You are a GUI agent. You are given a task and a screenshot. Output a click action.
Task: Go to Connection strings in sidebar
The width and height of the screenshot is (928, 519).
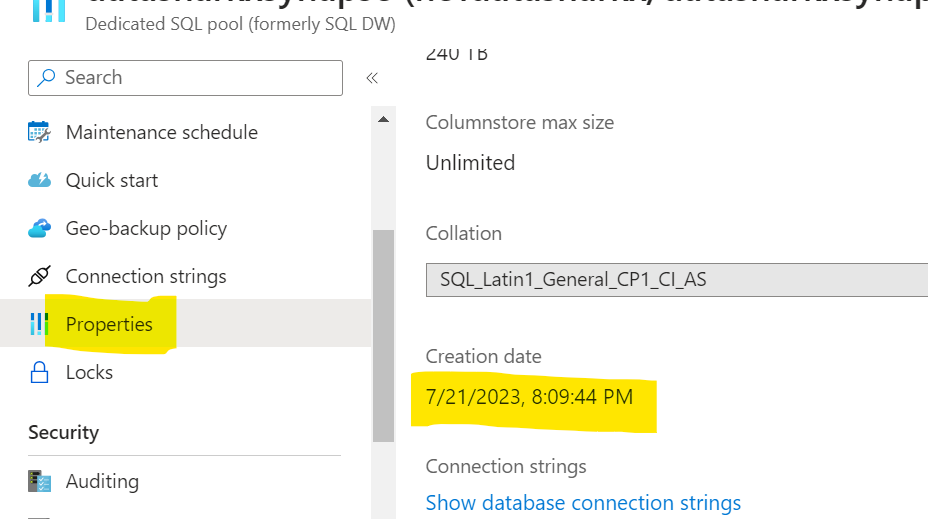[146, 276]
